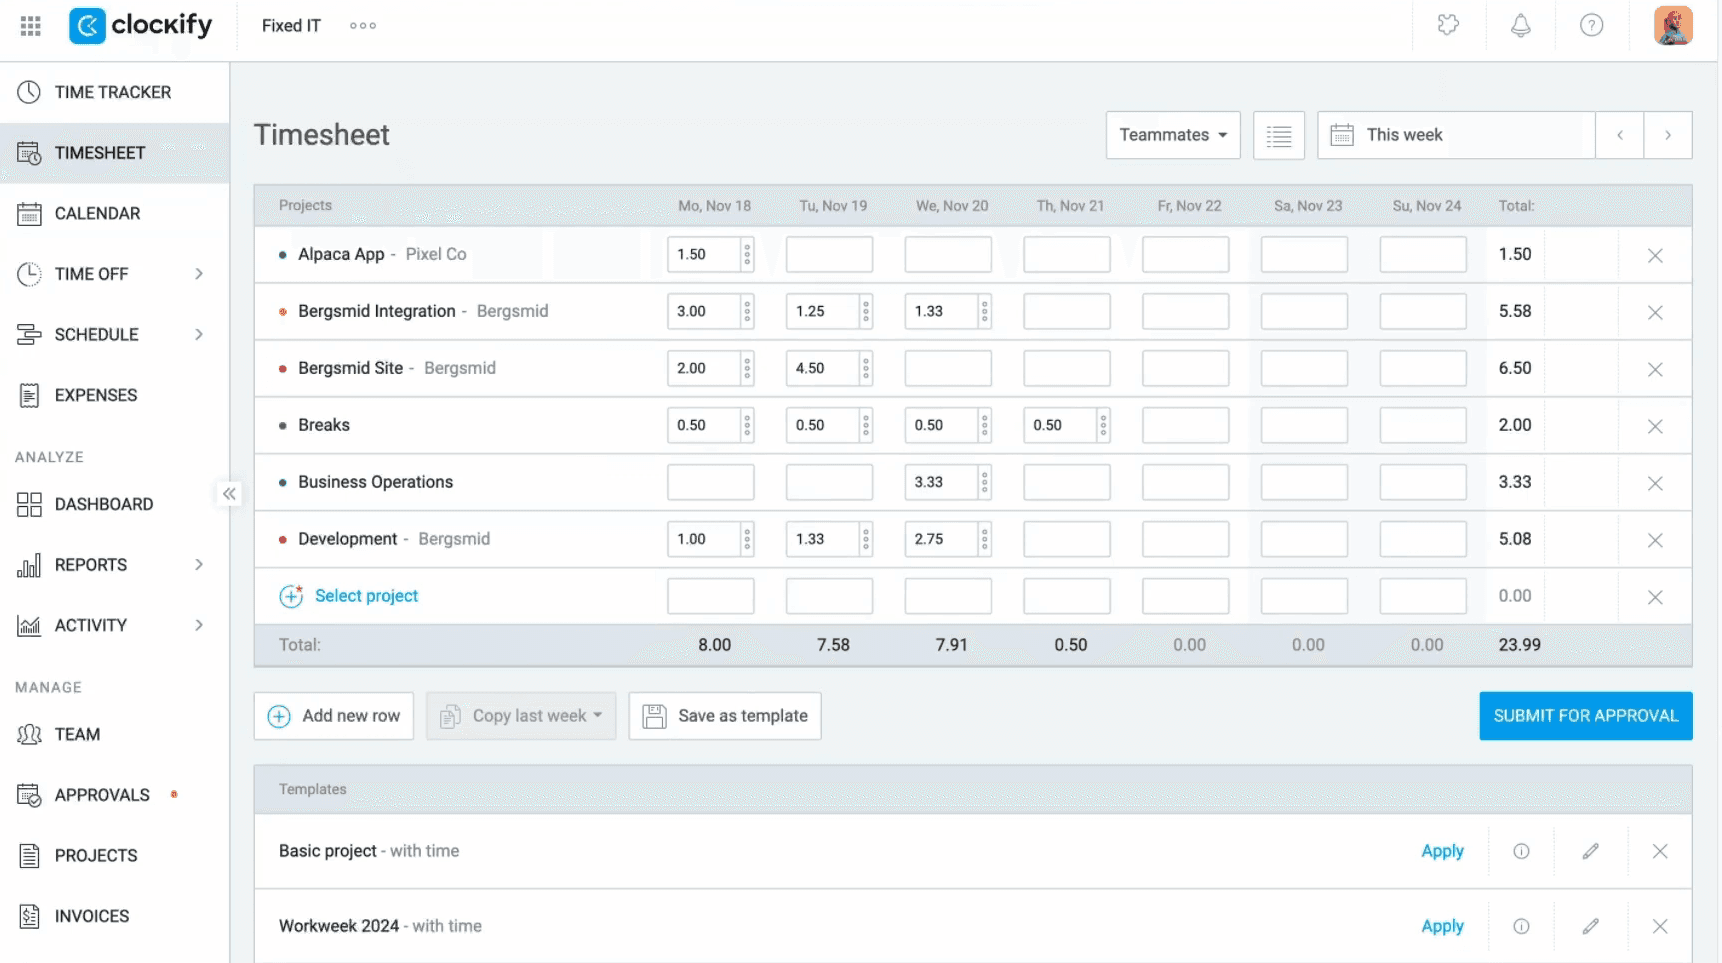Click Submit for Approval button

pyautogui.click(x=1586, y=716)
